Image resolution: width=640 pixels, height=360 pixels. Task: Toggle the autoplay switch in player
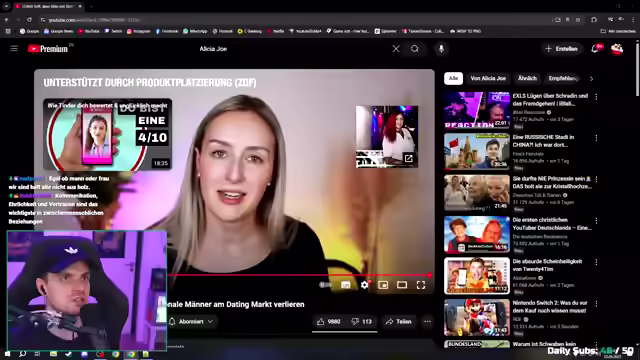(325, 285)
